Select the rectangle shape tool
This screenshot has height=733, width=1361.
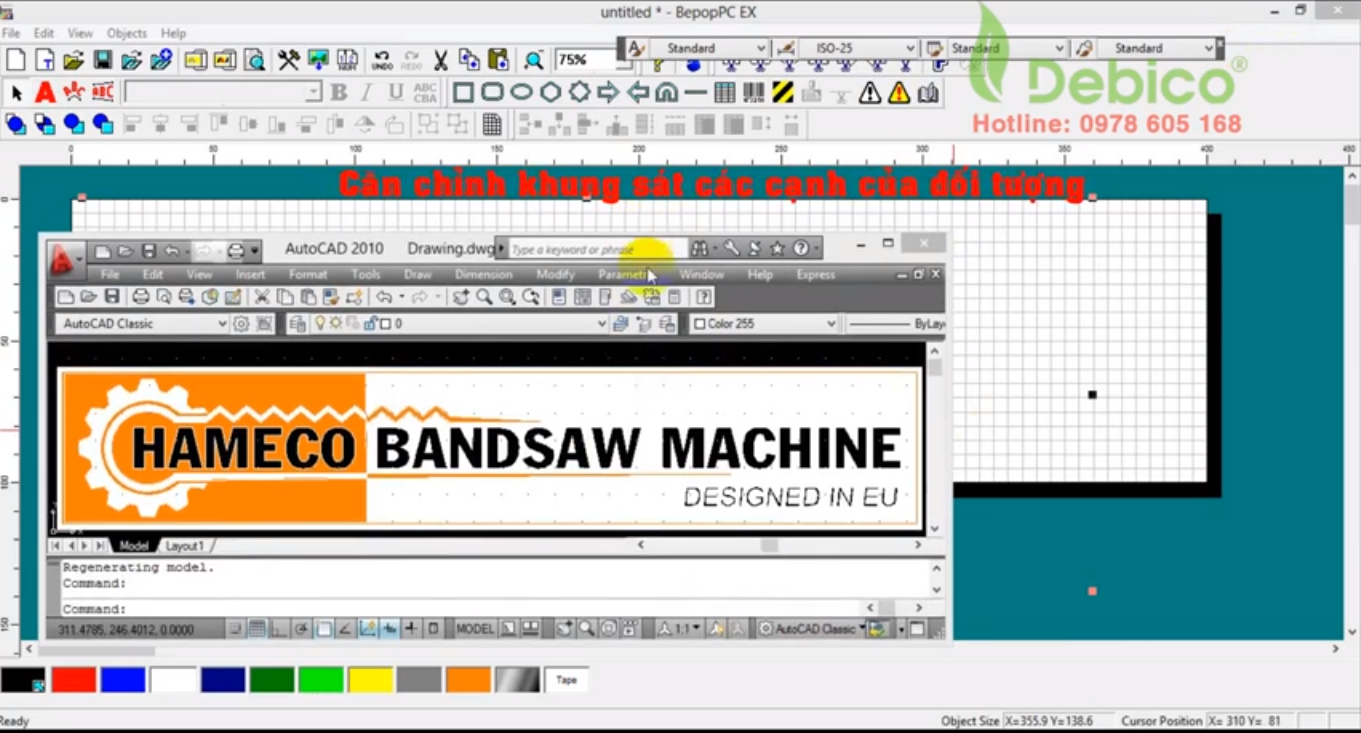click(x=464, y=92)
